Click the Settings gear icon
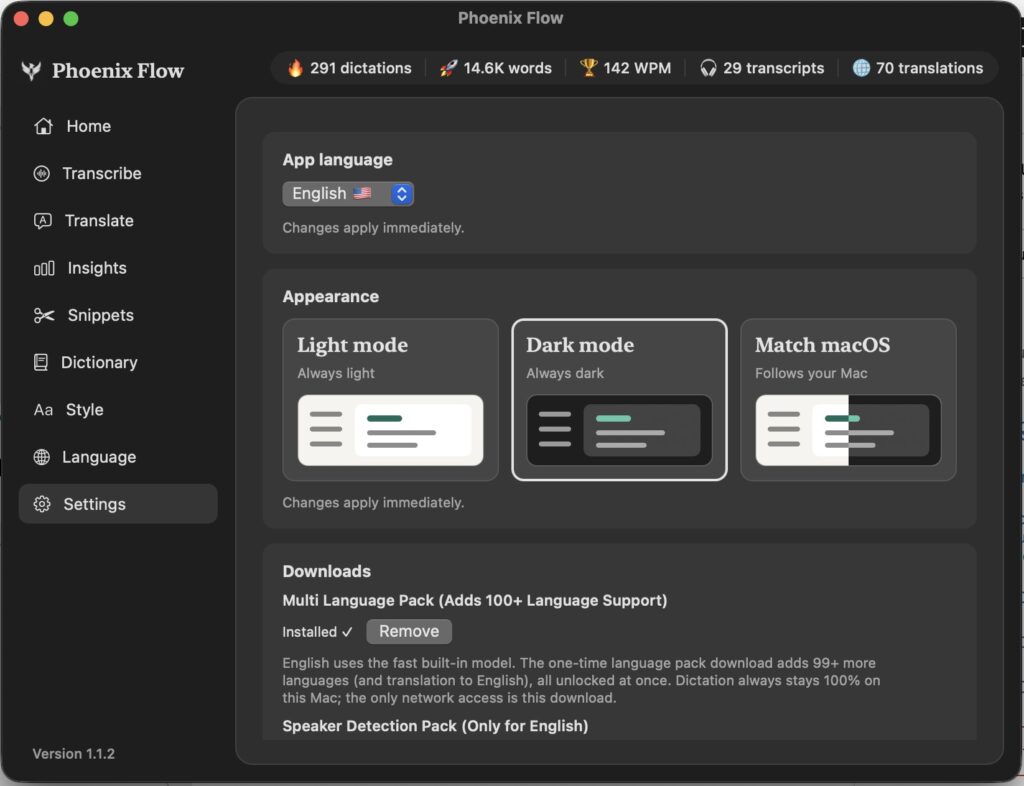The image size is (1024, 786). (x=42, y=504)
